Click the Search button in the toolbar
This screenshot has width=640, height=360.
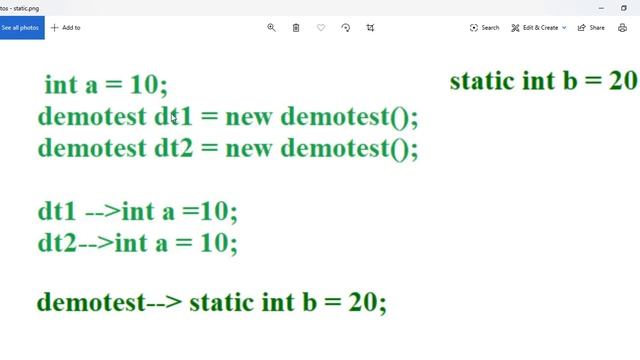[x=484, y=28]
